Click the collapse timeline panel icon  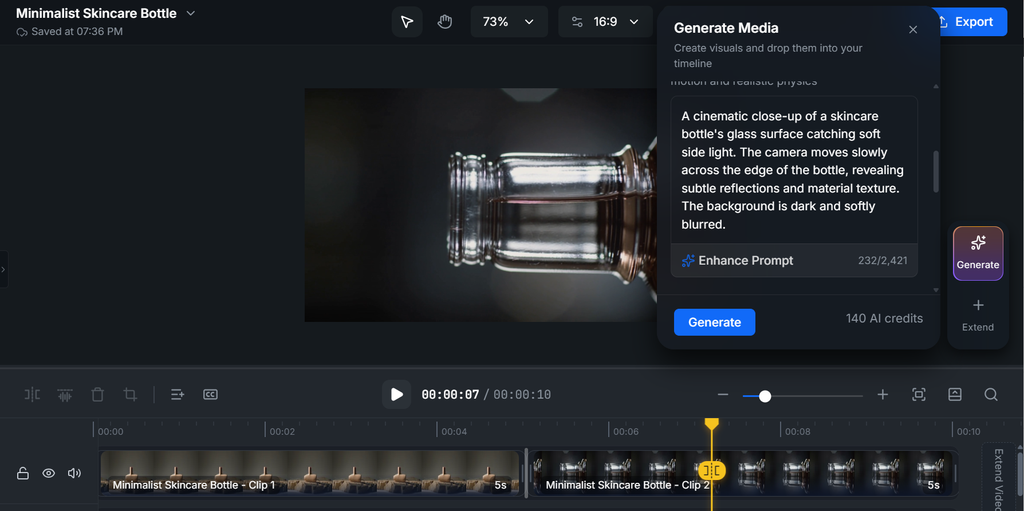coord(955,395)
